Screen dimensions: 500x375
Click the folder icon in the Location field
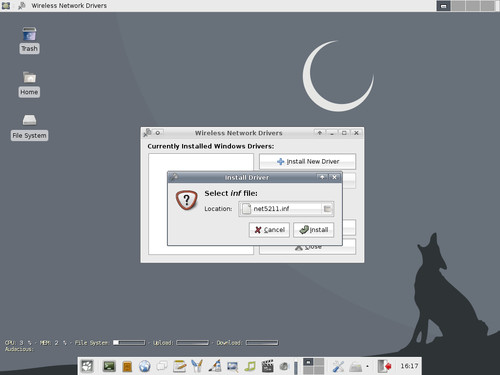click(327, 209)
